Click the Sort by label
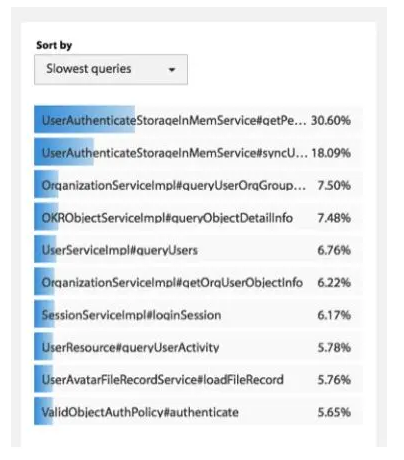This screenshot has width=404, height=460. pos(54,45)
